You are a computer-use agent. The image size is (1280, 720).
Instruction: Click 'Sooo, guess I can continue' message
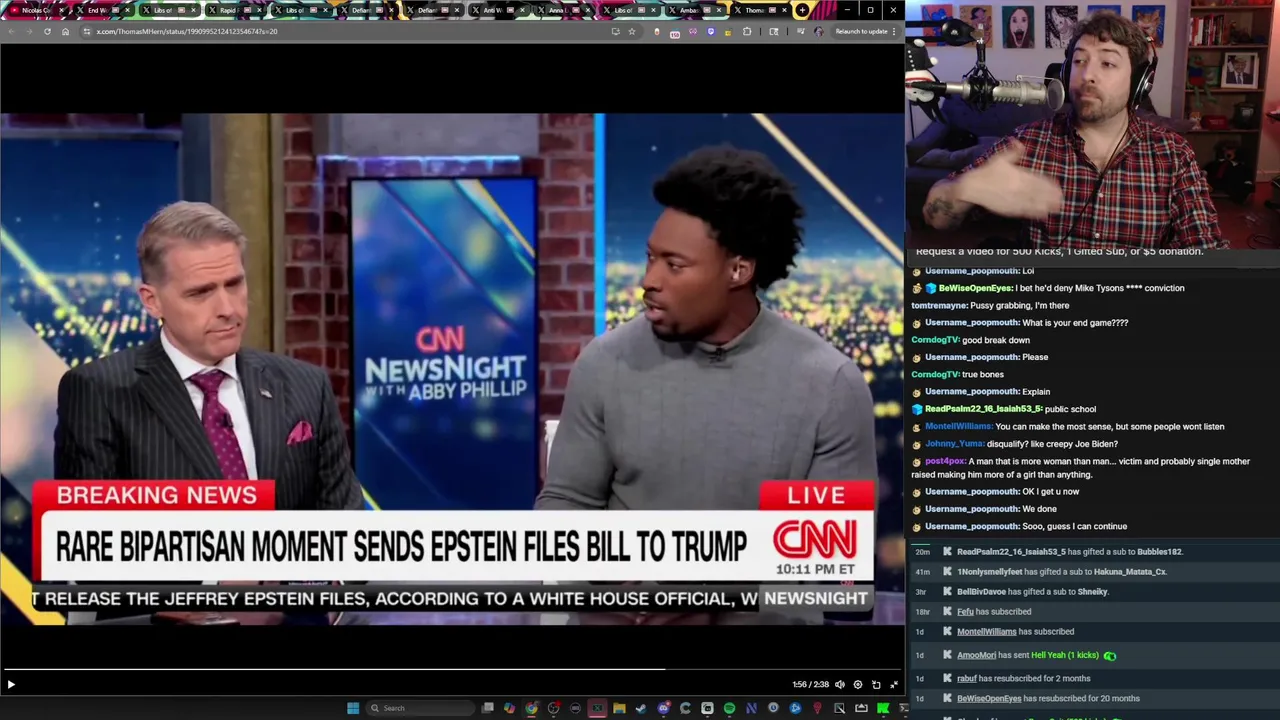[x=1074, y=526]
